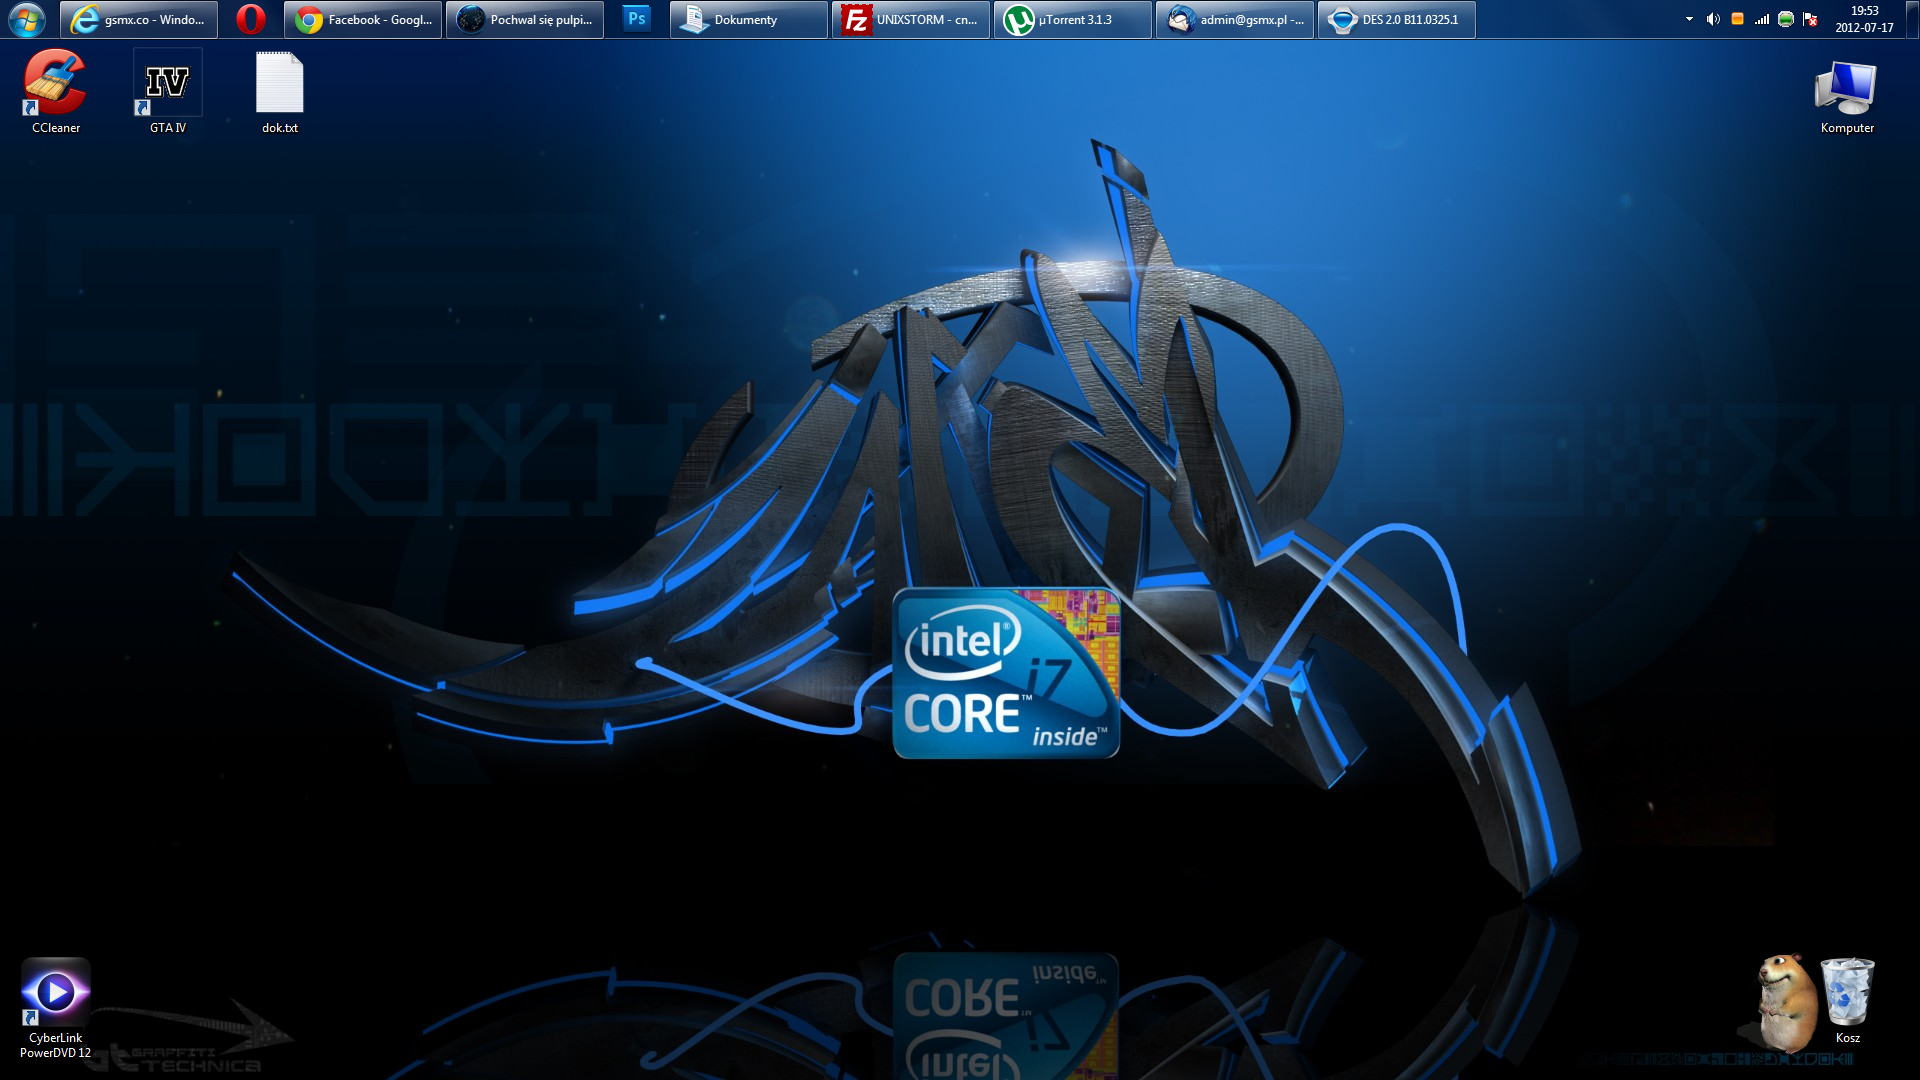Click the Opera taskbar icon
The image size is (1920, 1080).
click(250, 19)
